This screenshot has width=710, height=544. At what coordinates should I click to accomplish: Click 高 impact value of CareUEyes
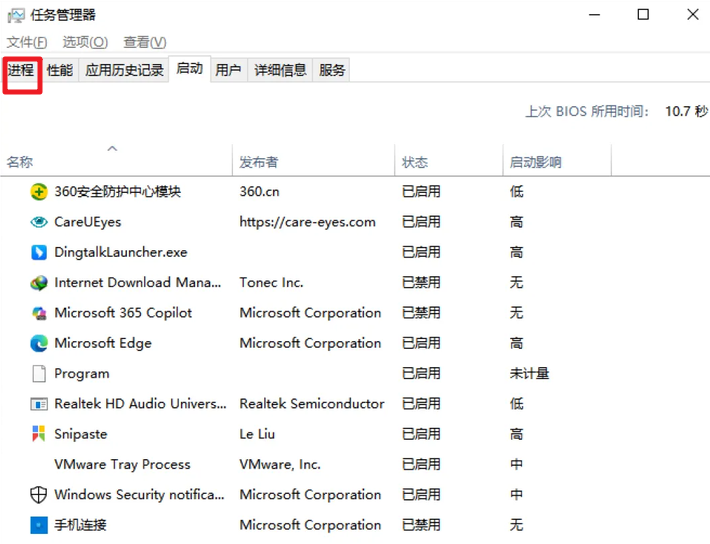pos(517,222)
